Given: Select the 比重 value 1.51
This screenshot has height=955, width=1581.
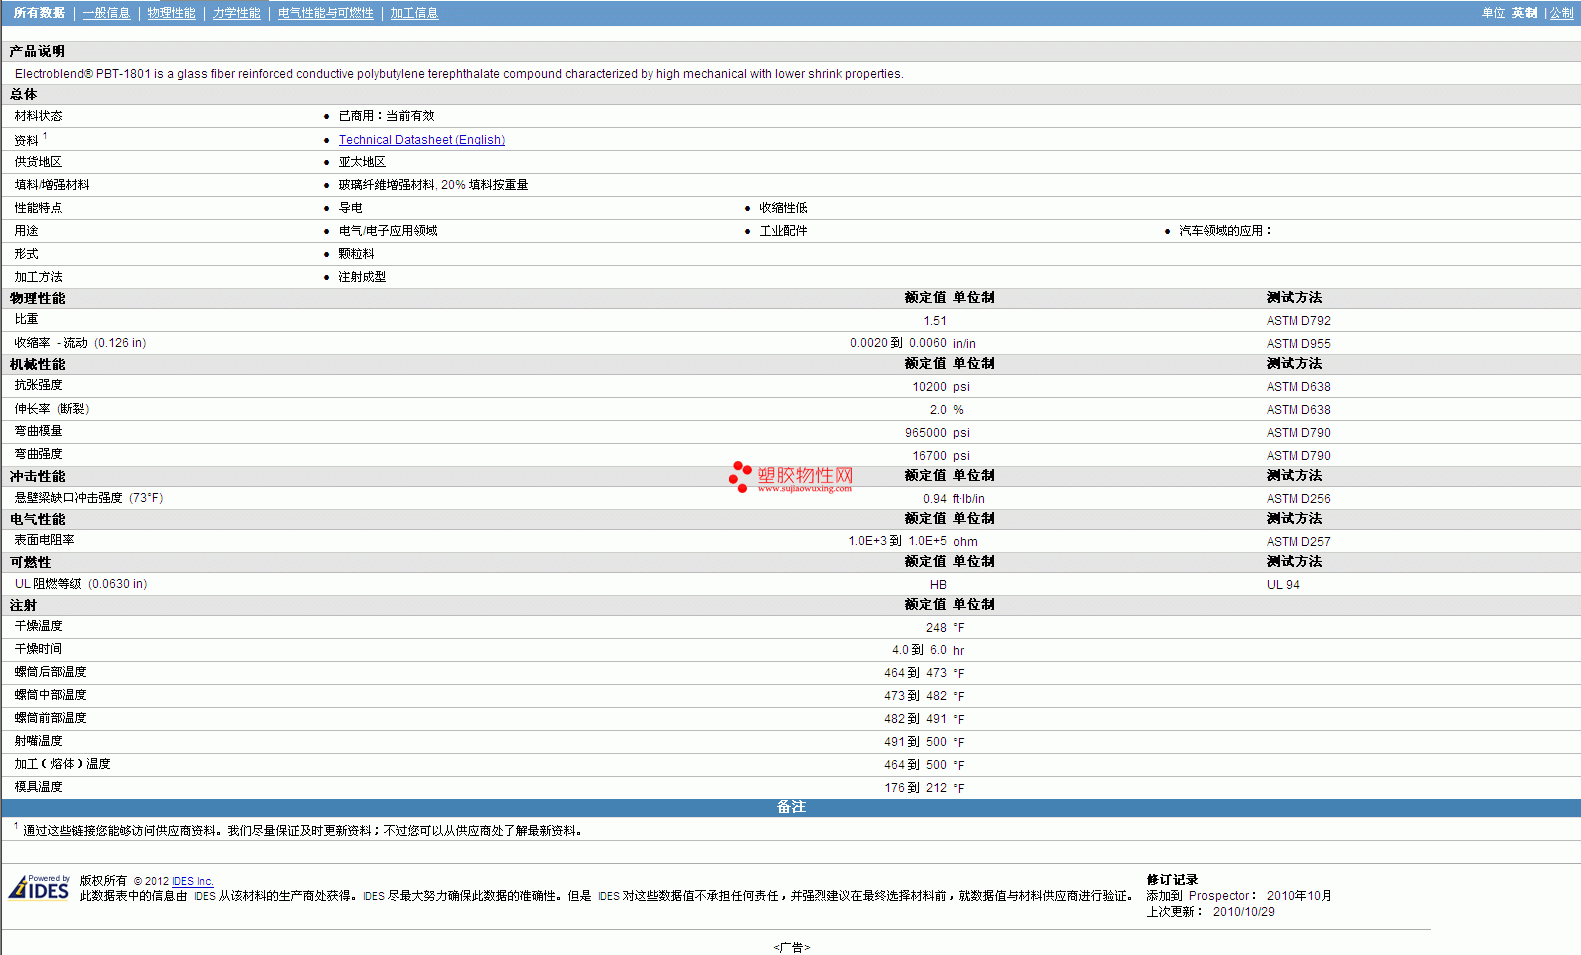Looking at the screenshot, I should point(935,321).
